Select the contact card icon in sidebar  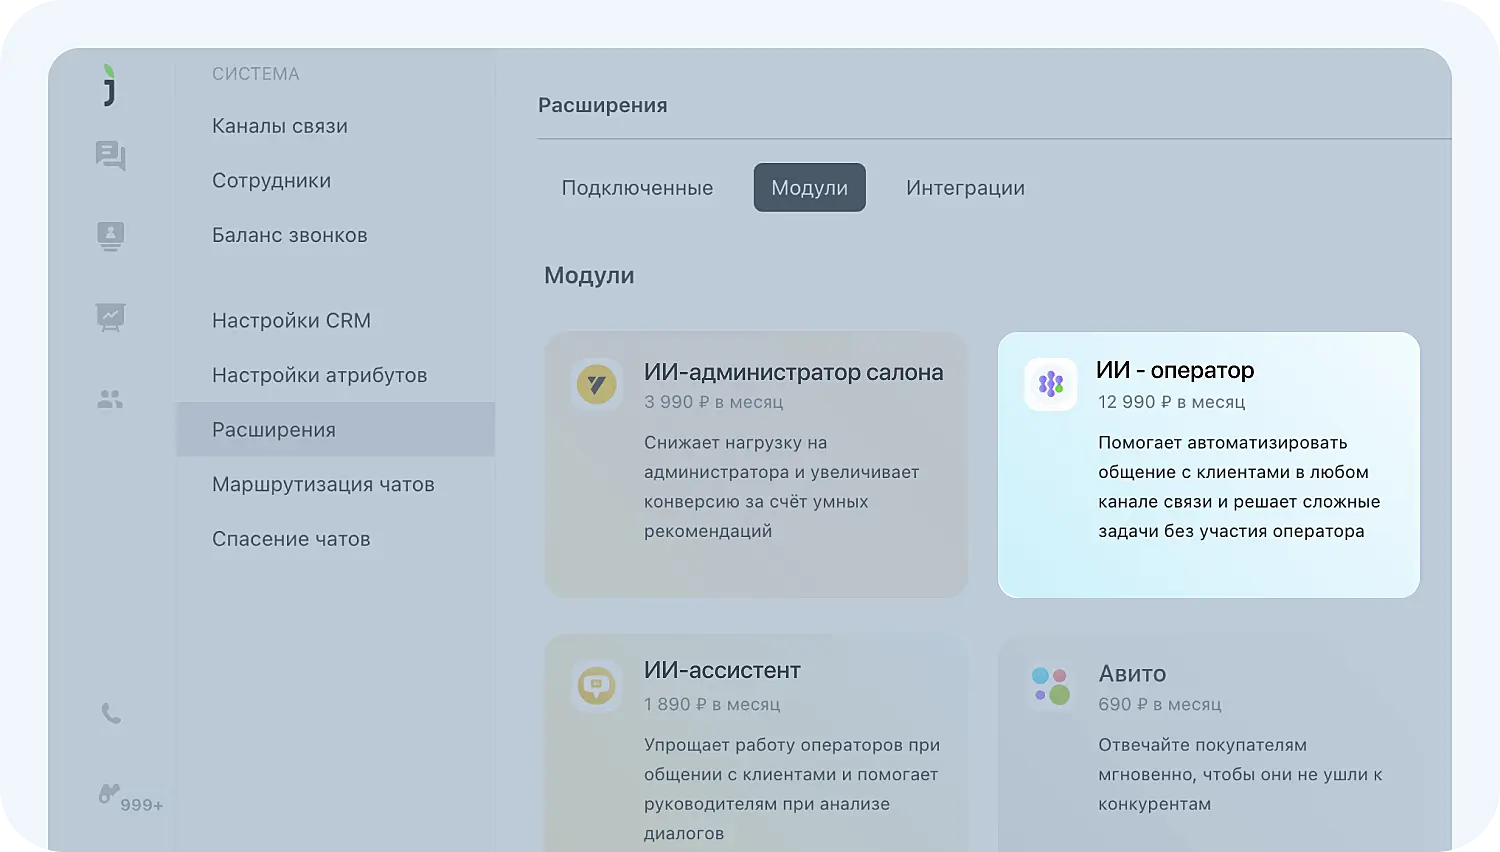point(110,236)
